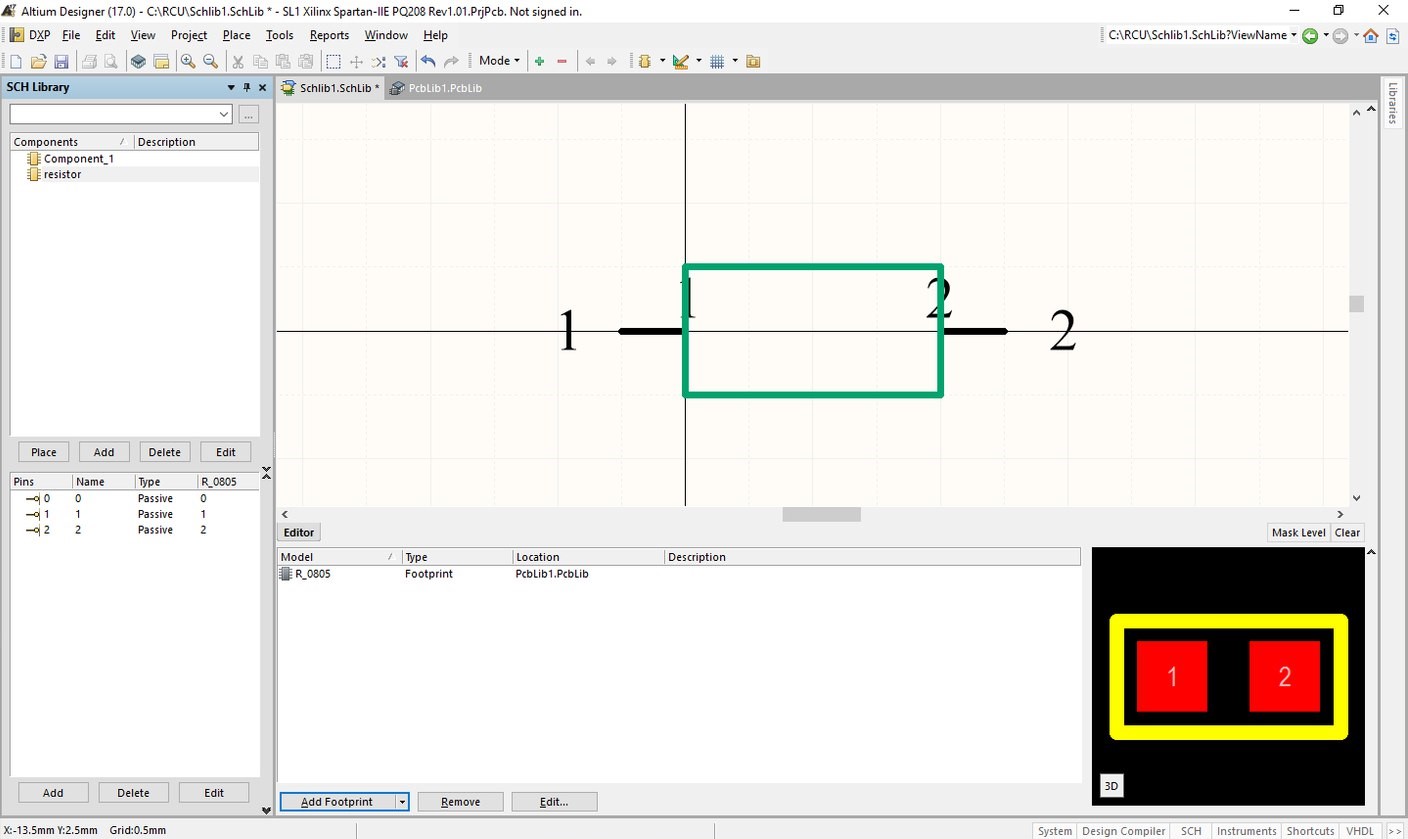This screenshot has height=839, width=1408.
Task: Collapse the model preview pane arrow
Action: (1372, 552)
